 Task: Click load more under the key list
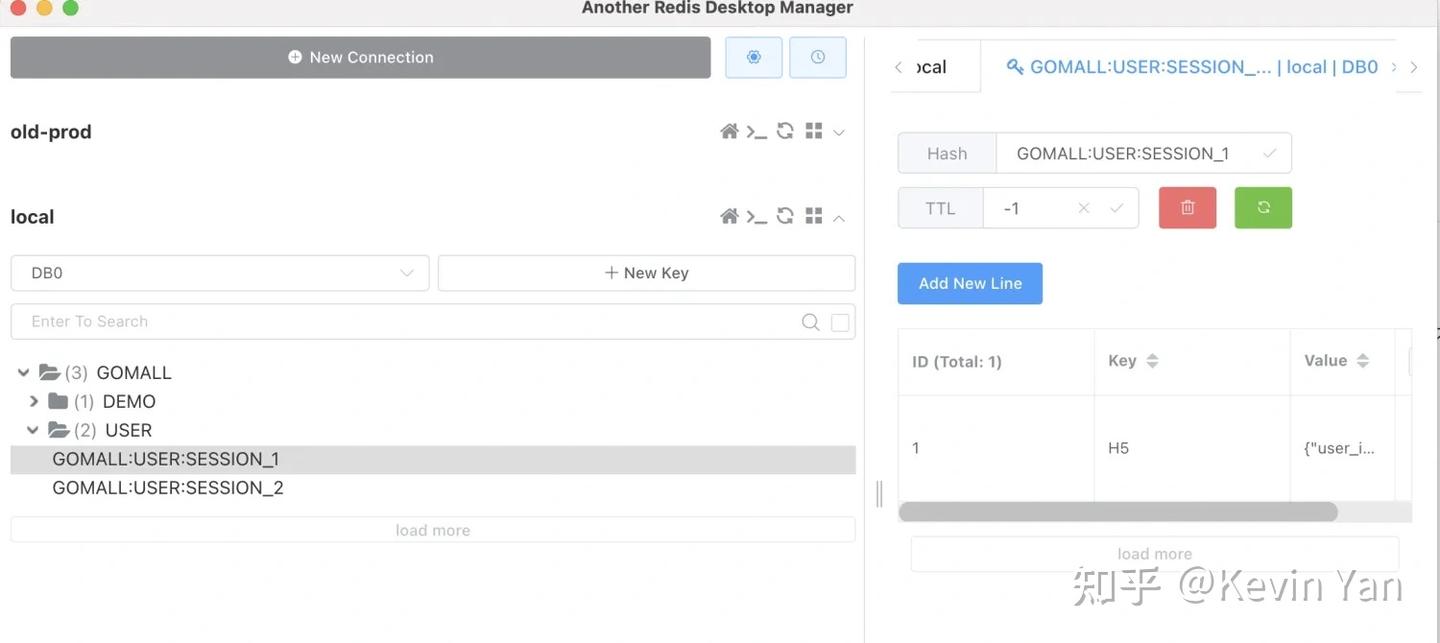pos(432,529)
